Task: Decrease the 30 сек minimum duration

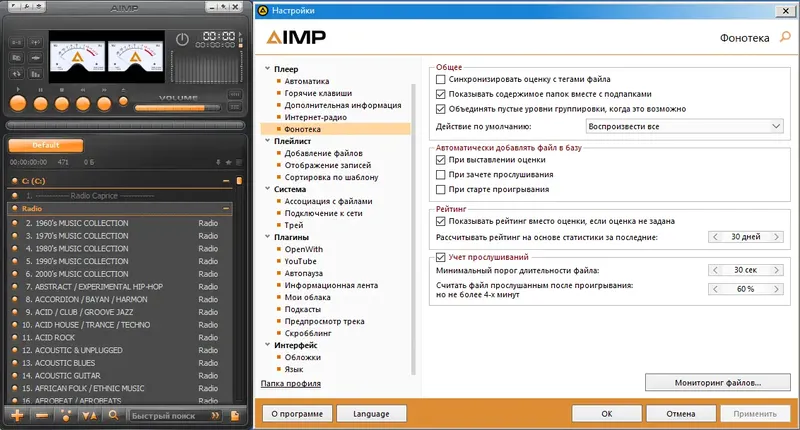Action: click(x=715, y=270)
